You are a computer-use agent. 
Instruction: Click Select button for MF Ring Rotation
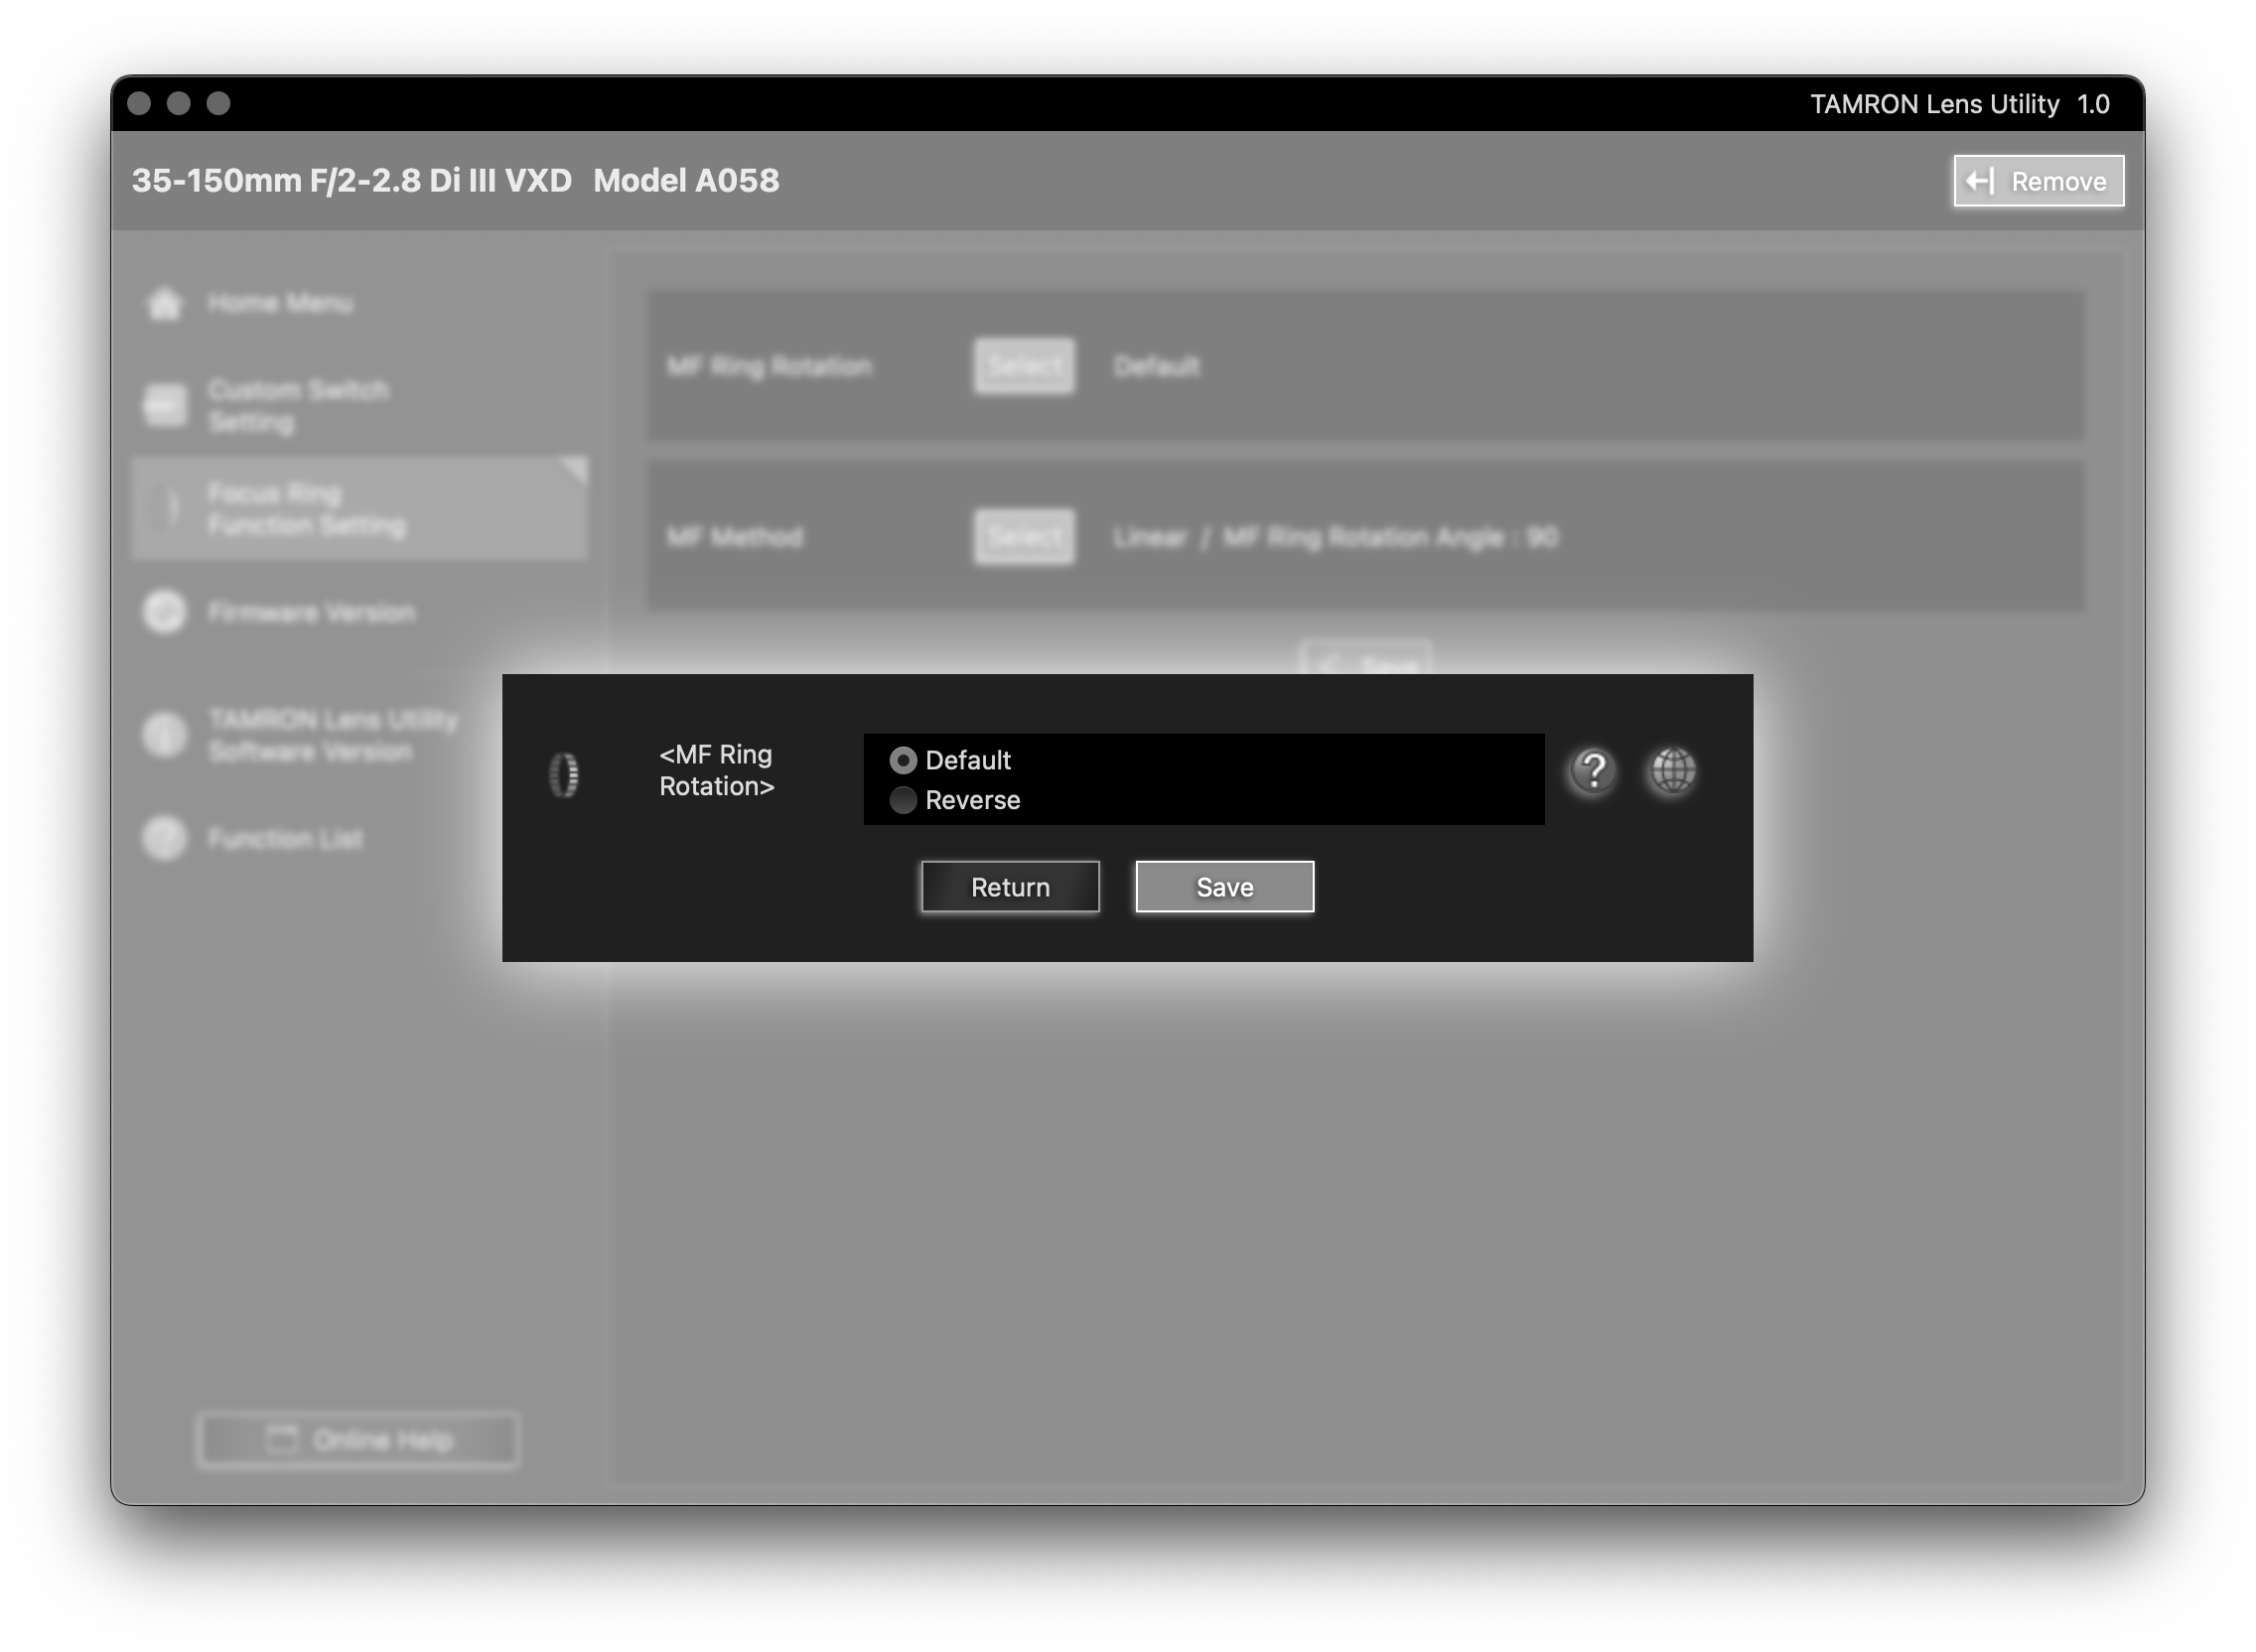(x=1024, y=366)
